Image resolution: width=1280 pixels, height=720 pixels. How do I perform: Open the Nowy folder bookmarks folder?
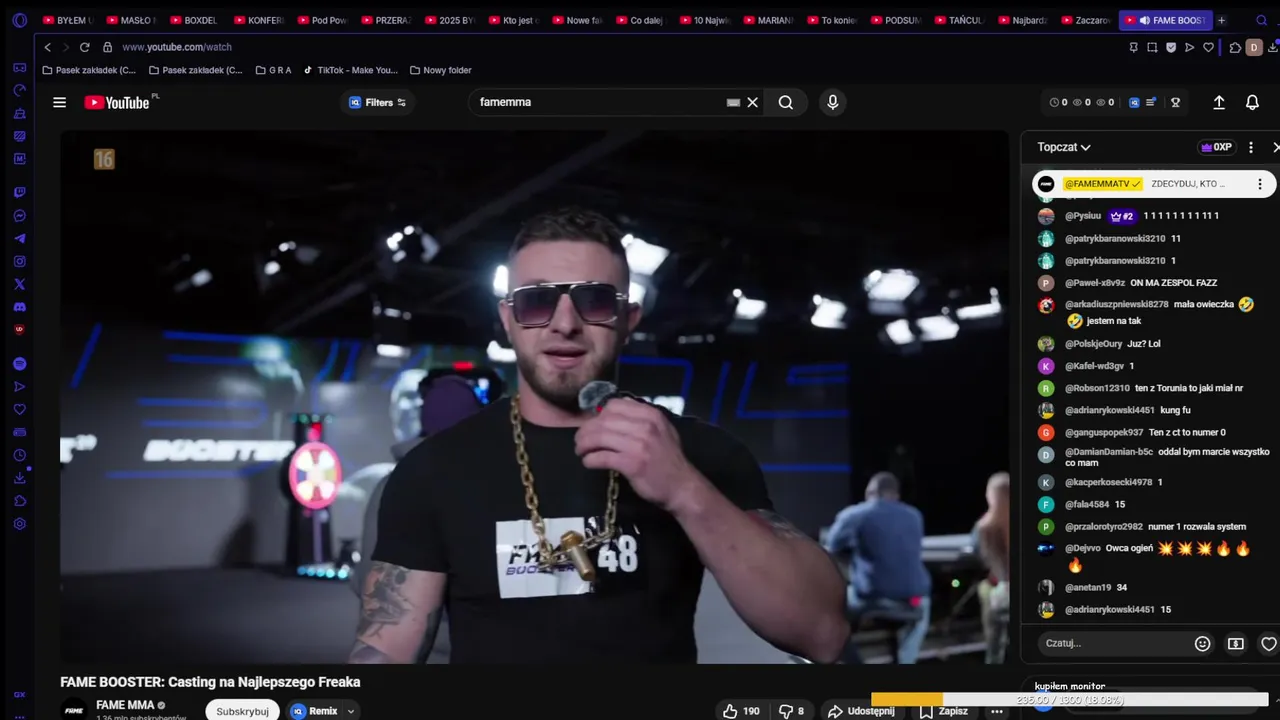pyautogui.click(x=440, y=70)
